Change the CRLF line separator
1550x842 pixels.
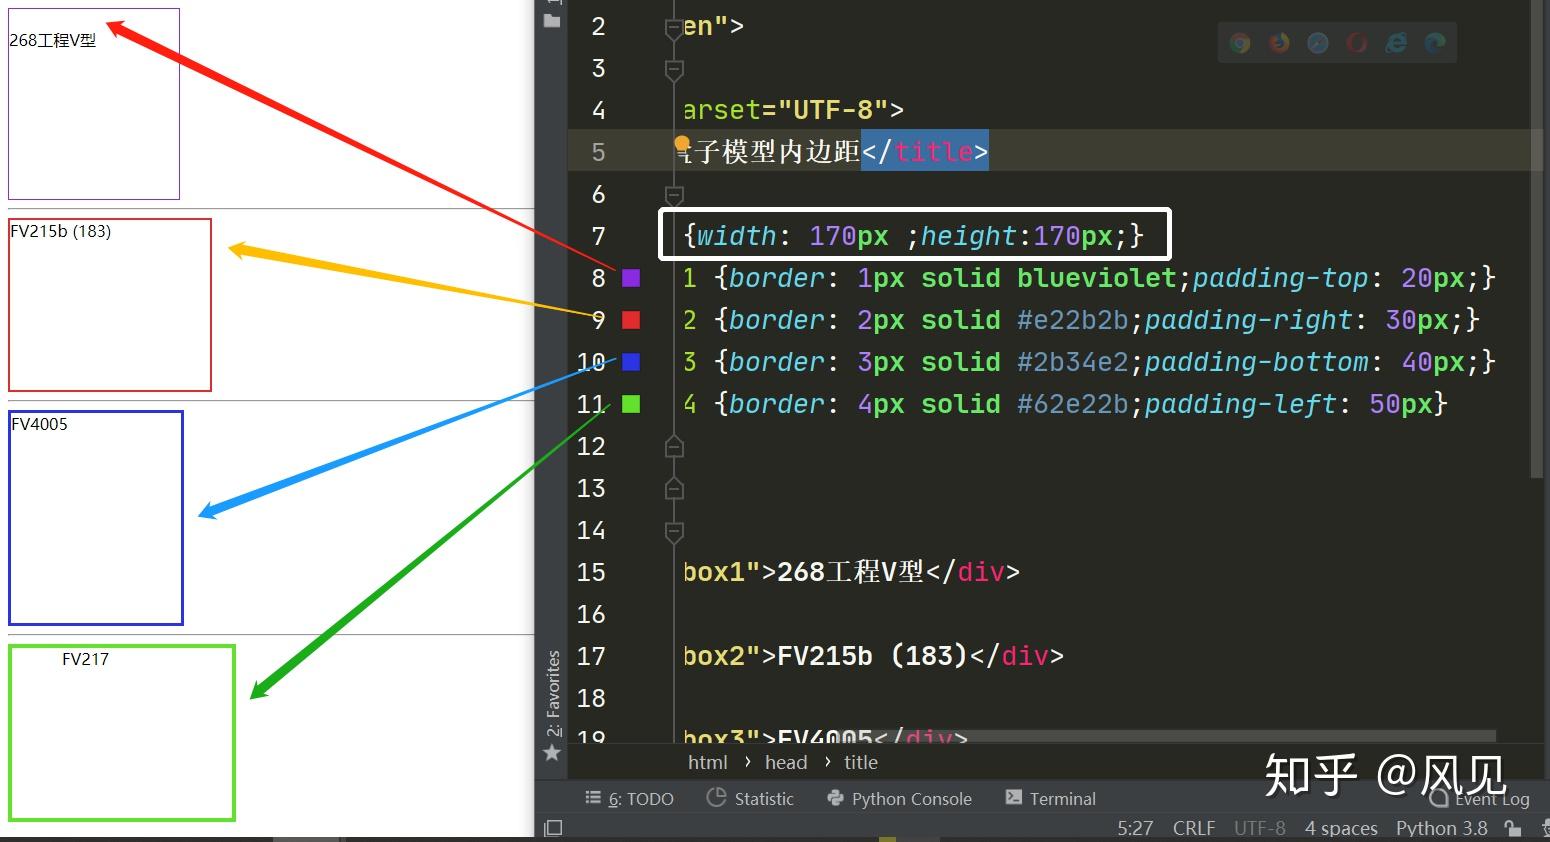click(x=1194, y=828)
